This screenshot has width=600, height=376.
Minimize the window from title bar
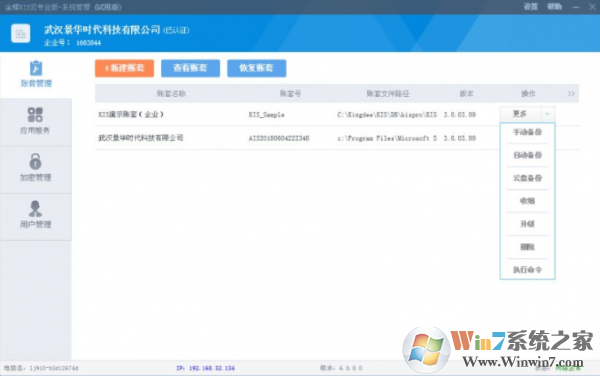pyautogui.click(x=576, y=7)
